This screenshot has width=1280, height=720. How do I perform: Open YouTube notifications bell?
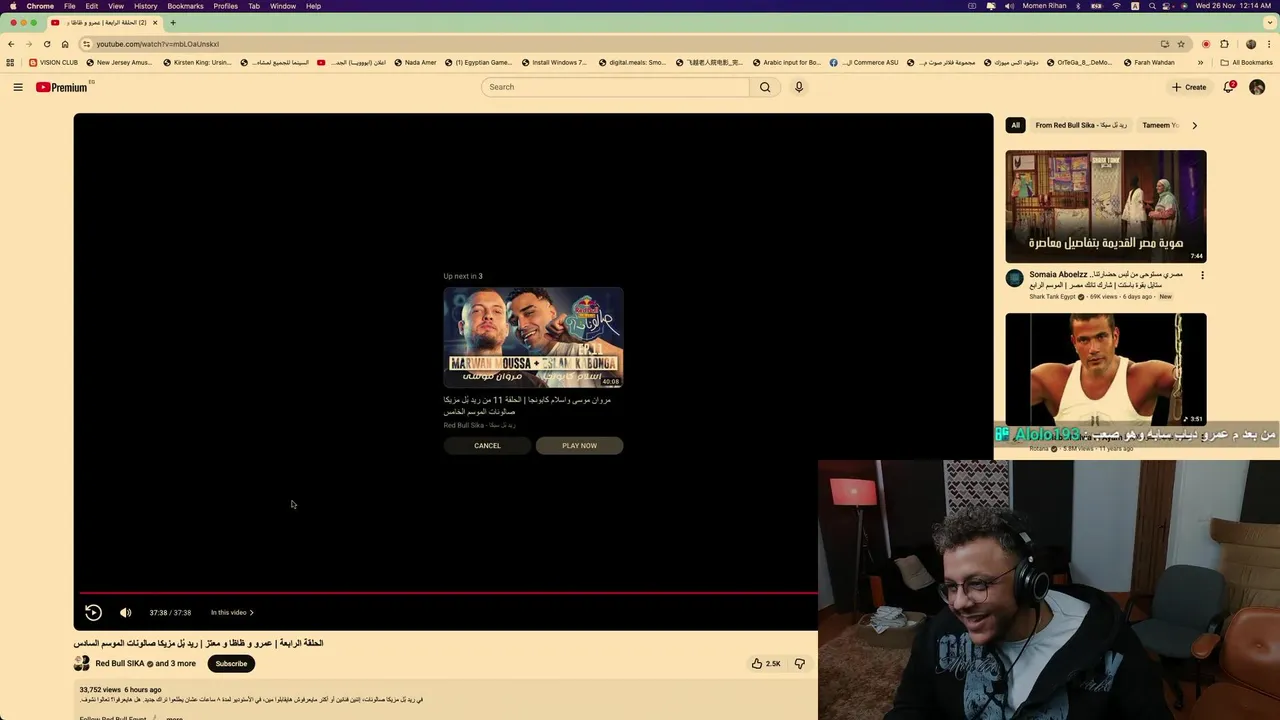coord(1229,87)
